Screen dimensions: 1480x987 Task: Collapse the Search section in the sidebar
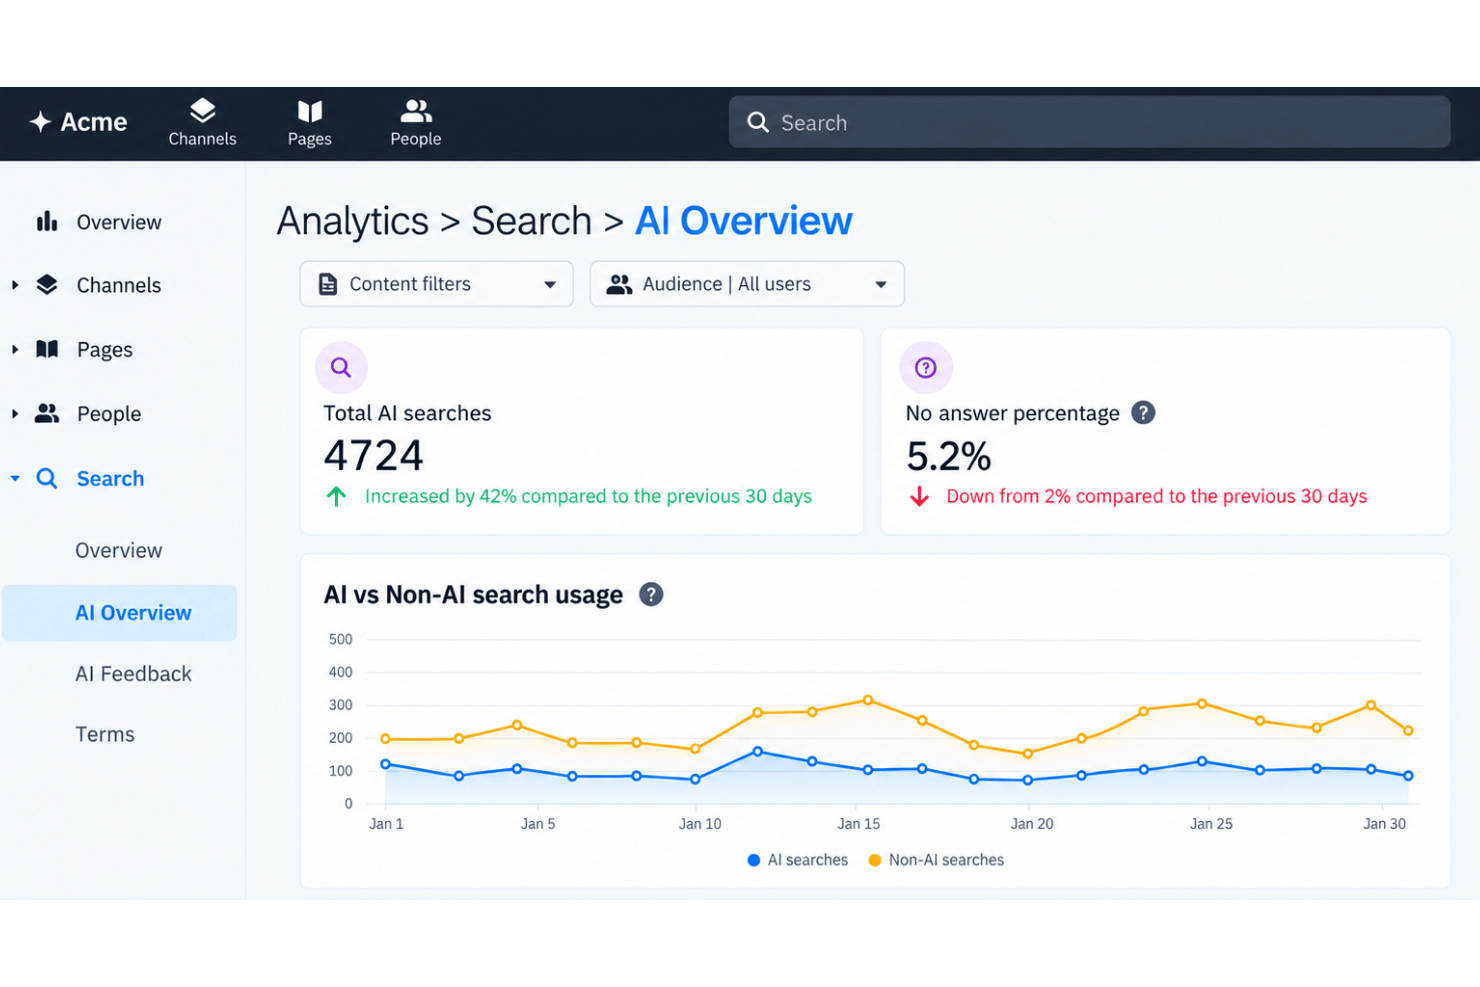coord(15,478)
